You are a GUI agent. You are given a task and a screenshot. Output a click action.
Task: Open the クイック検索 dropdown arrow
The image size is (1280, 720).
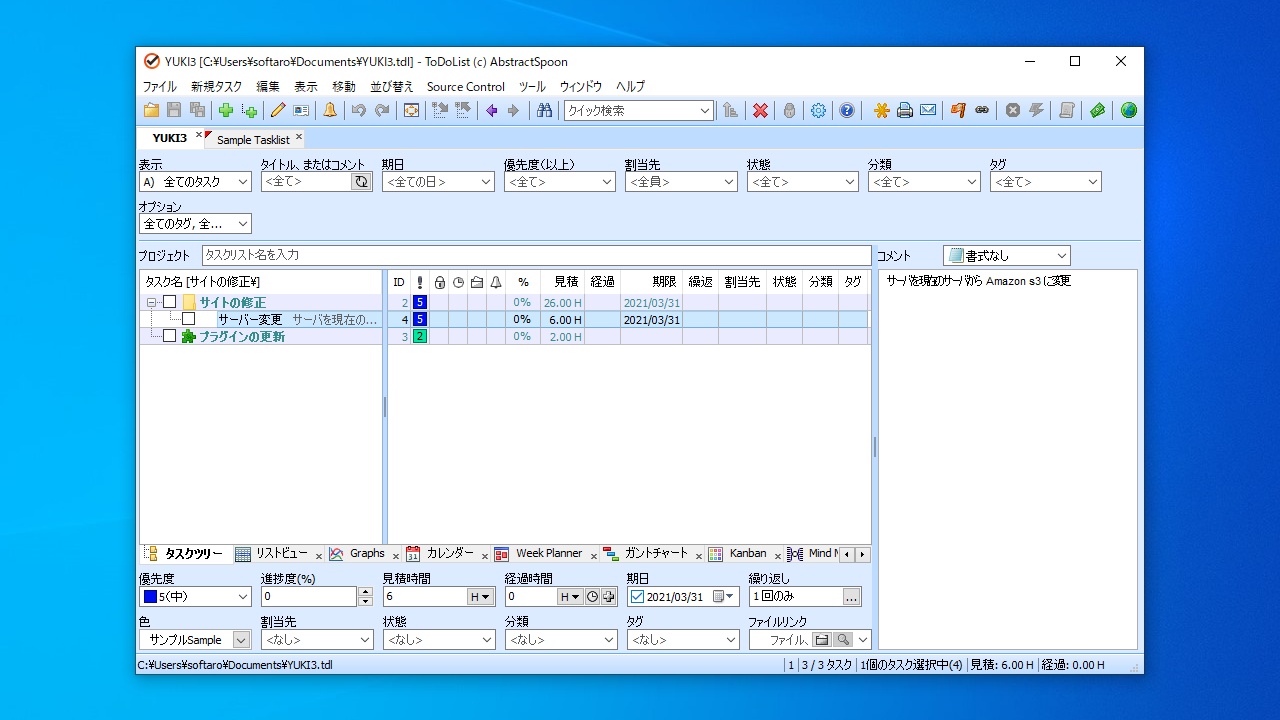[705, 111]
